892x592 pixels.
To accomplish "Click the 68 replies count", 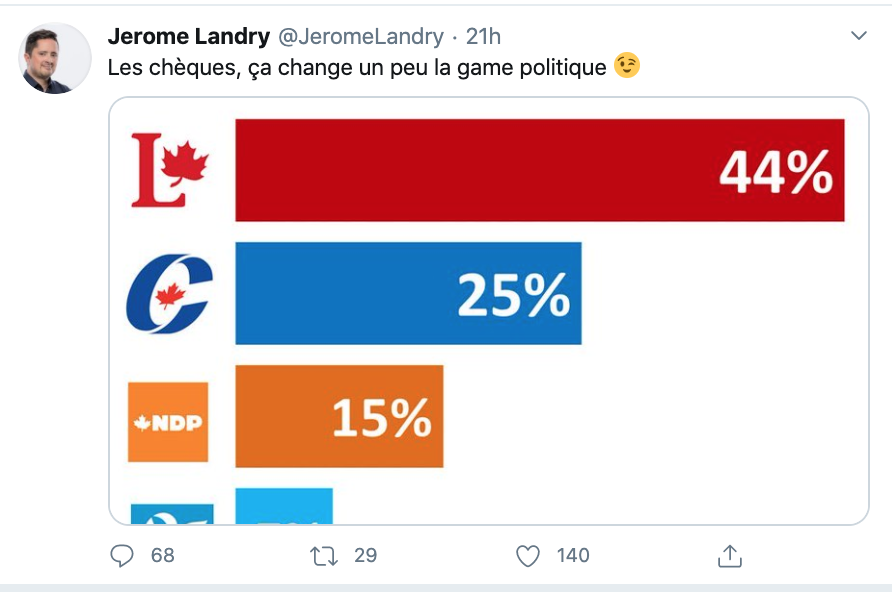I will [x=163, y=555].
